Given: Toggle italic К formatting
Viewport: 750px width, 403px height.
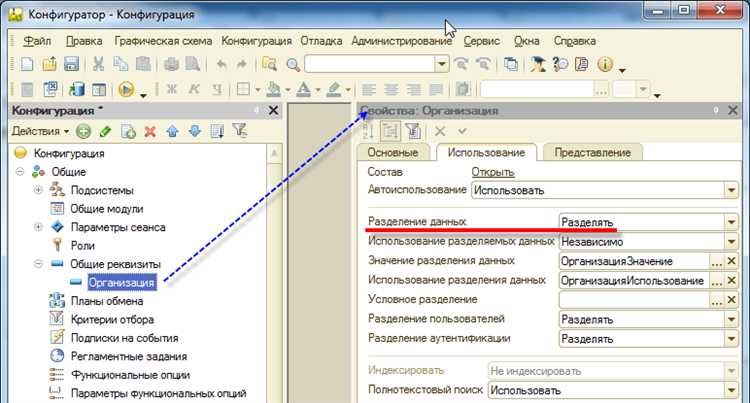Looking at the screenshot, I should 194,89.
